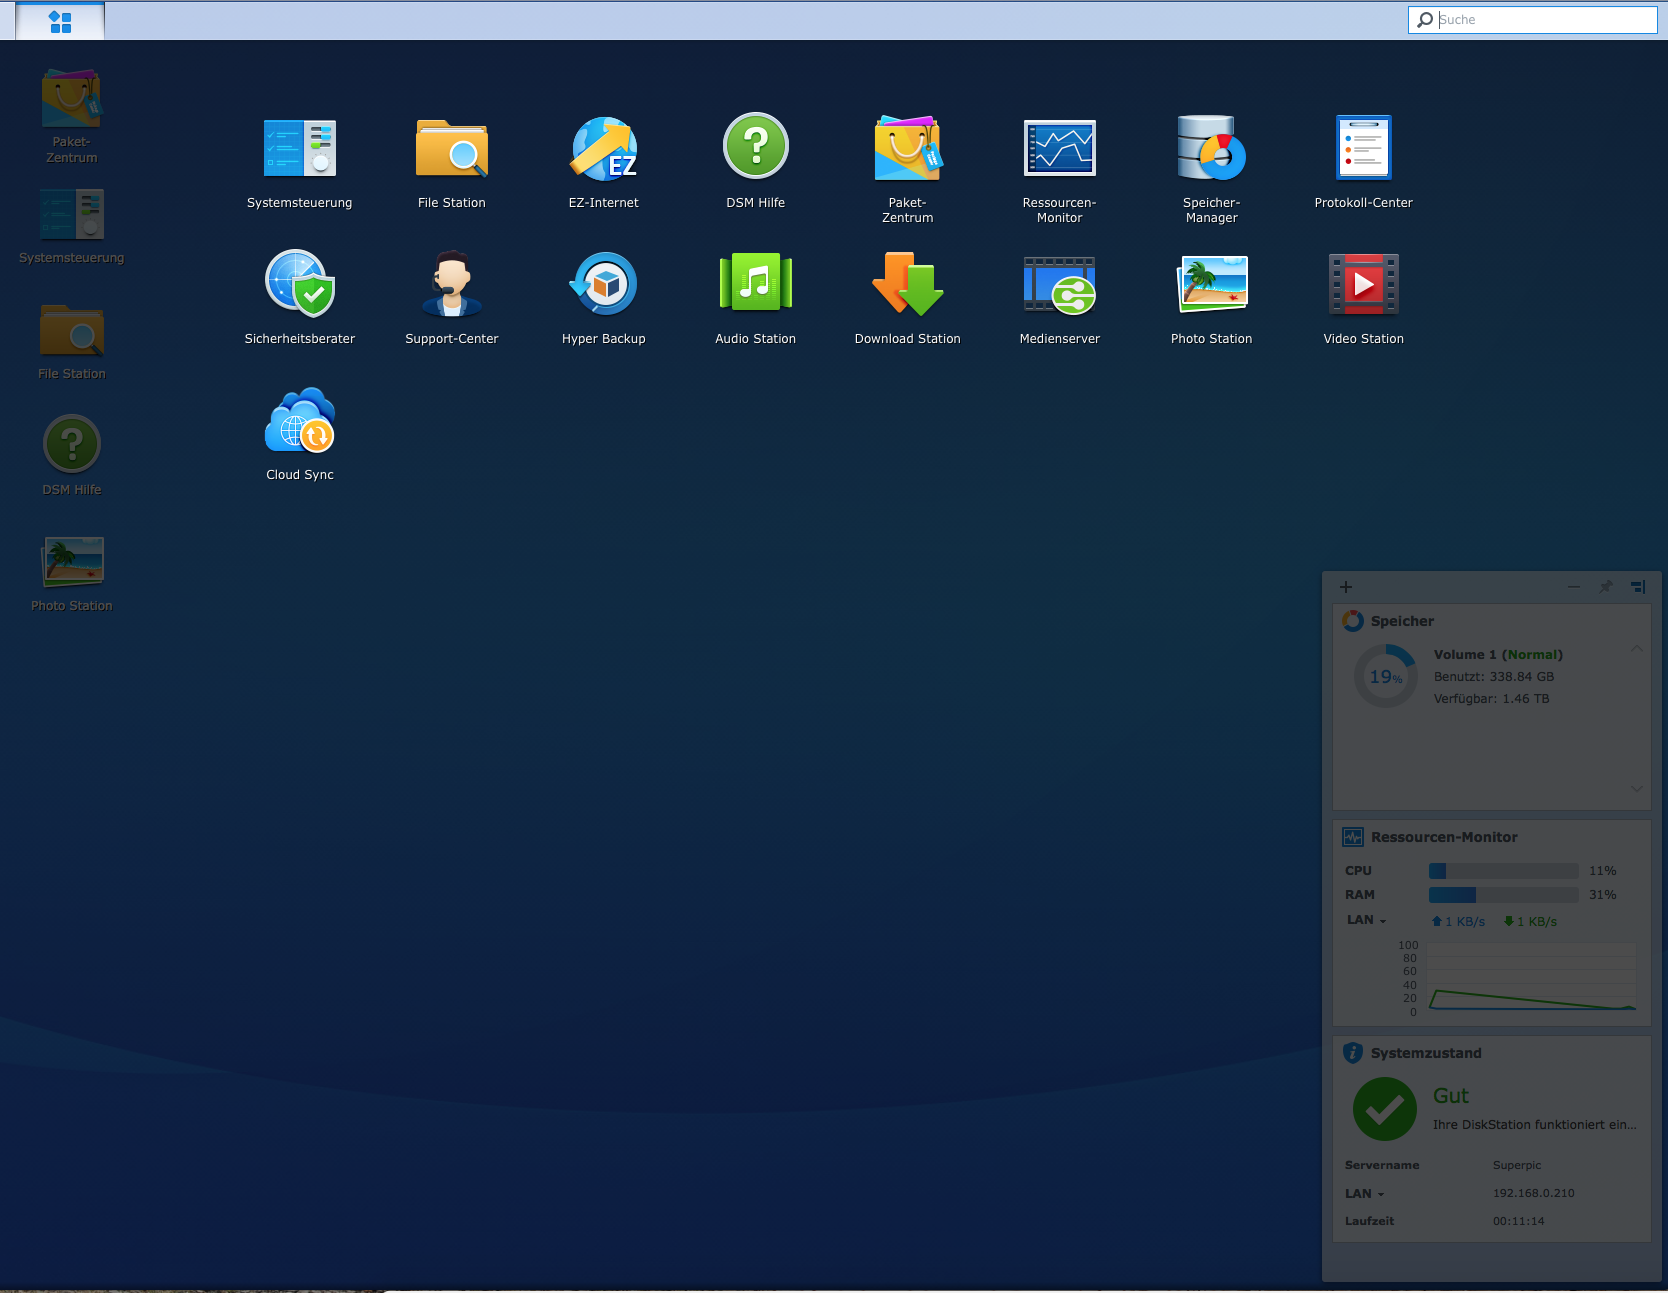Click the Ressourcen-Monitor widget title
This screenshot has width=1668, height=1293.
pyautogui.click(x=1444, y=837)
